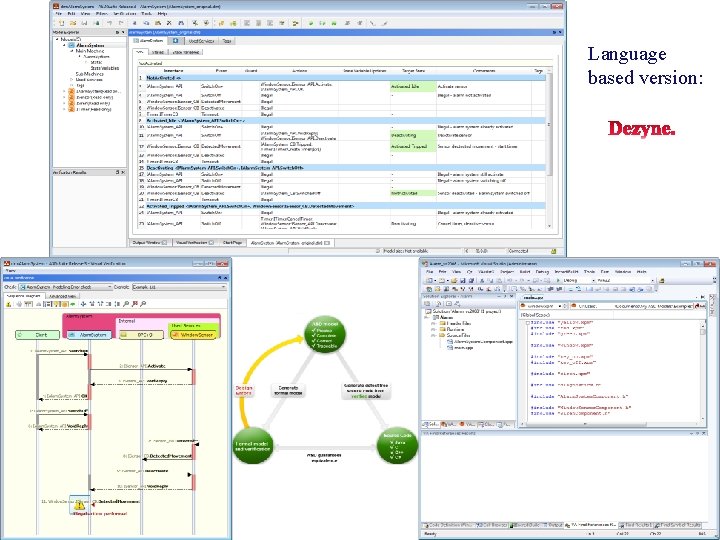Expand Used Services node in Model Explorer
This screenshot has width=720, height=540.
(72, 79)
